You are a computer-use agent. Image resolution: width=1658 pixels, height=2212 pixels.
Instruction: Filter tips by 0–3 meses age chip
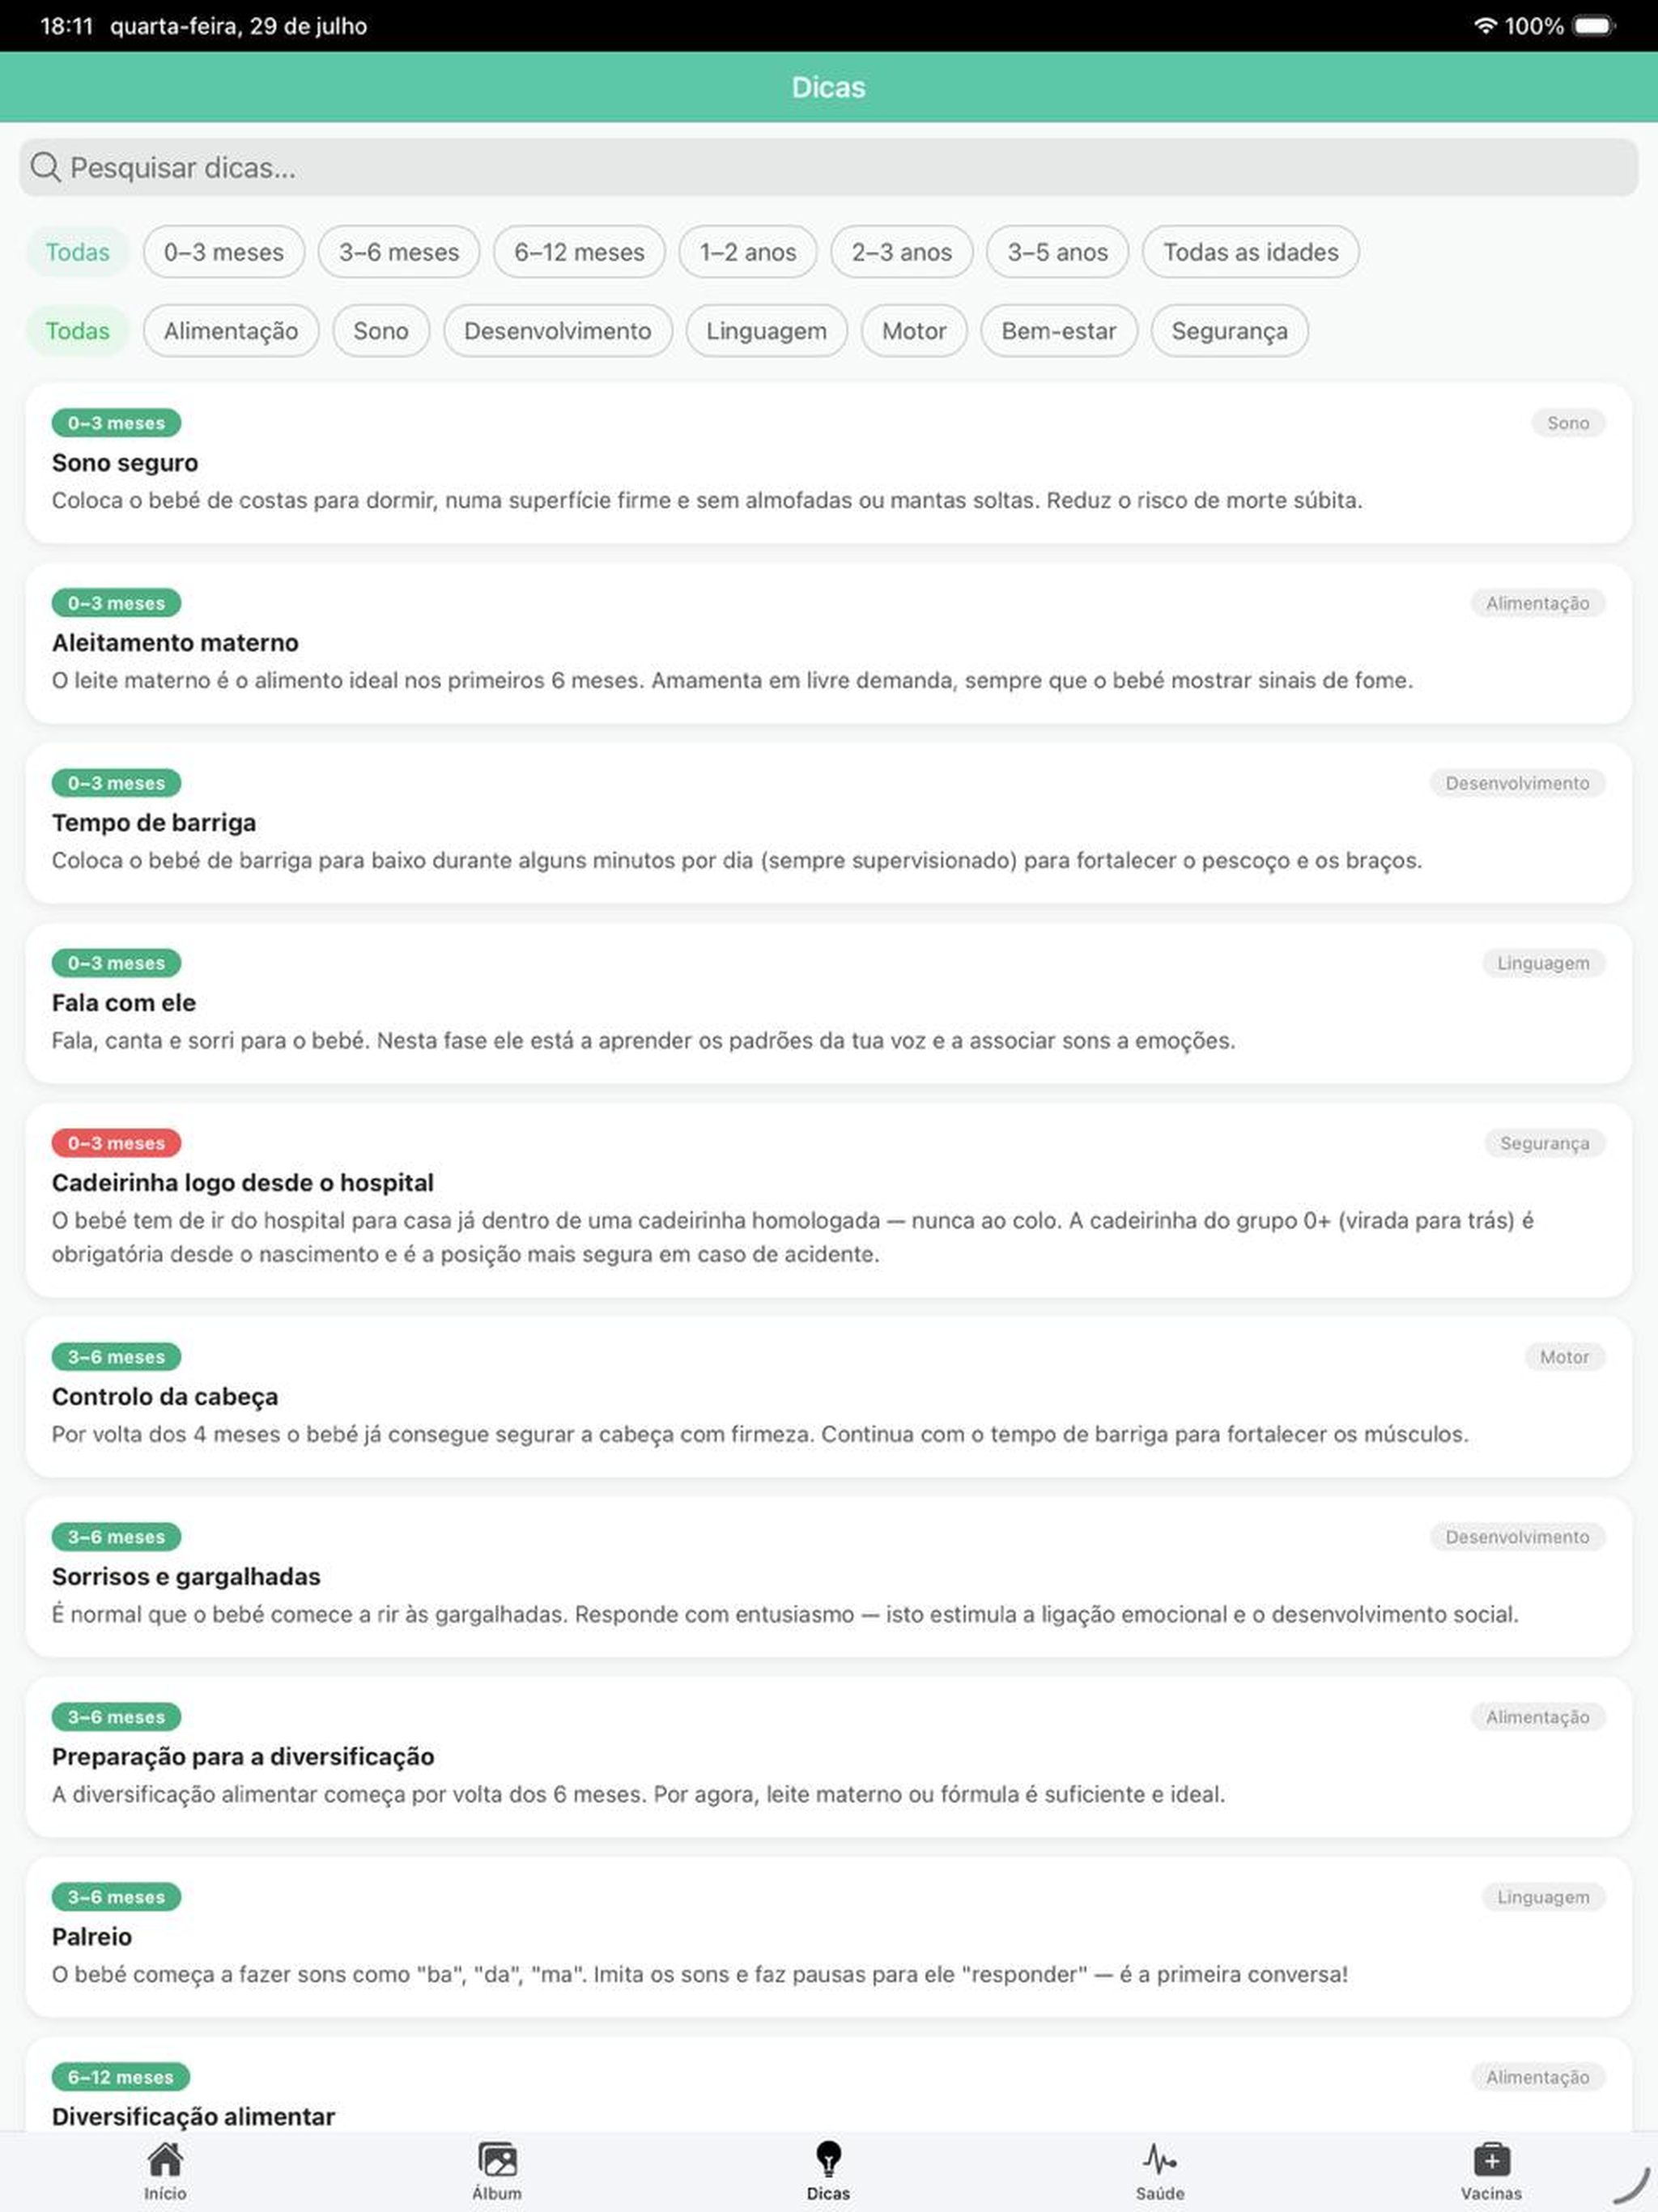click(x=224, y=252)
